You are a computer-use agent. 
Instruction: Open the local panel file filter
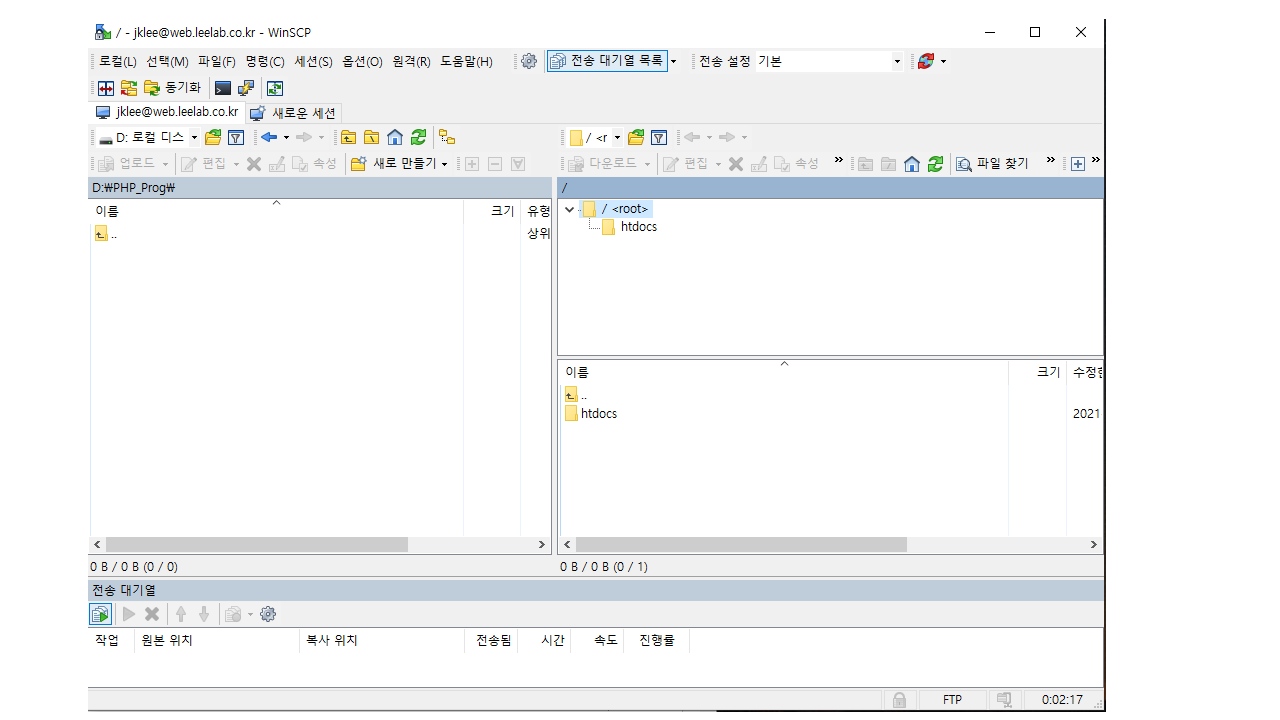236,137
